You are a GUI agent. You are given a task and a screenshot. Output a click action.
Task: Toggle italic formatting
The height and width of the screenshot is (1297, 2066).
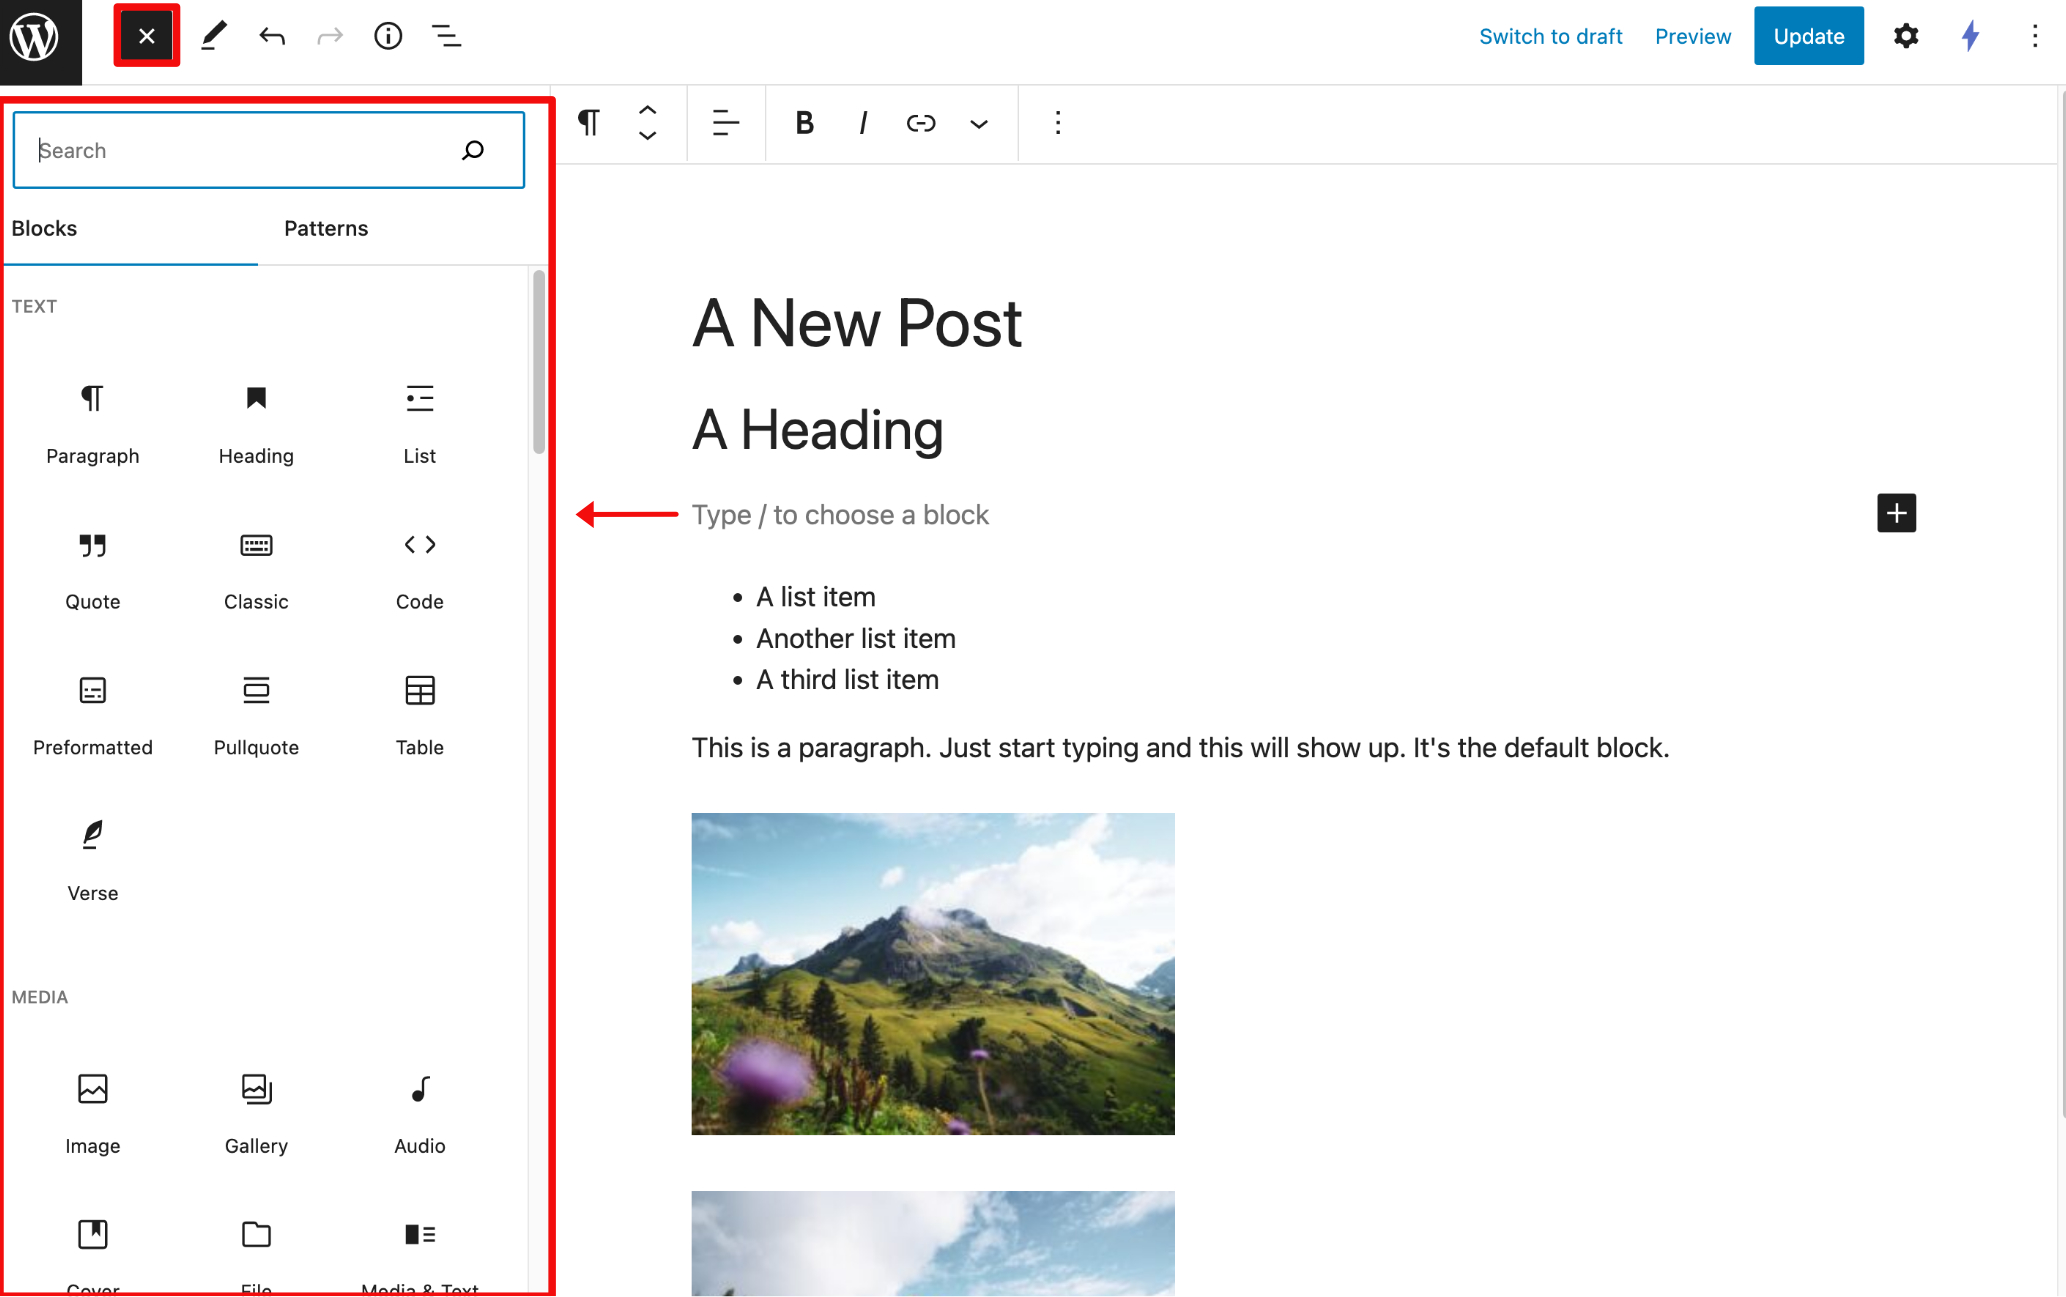tap(862, 123)
